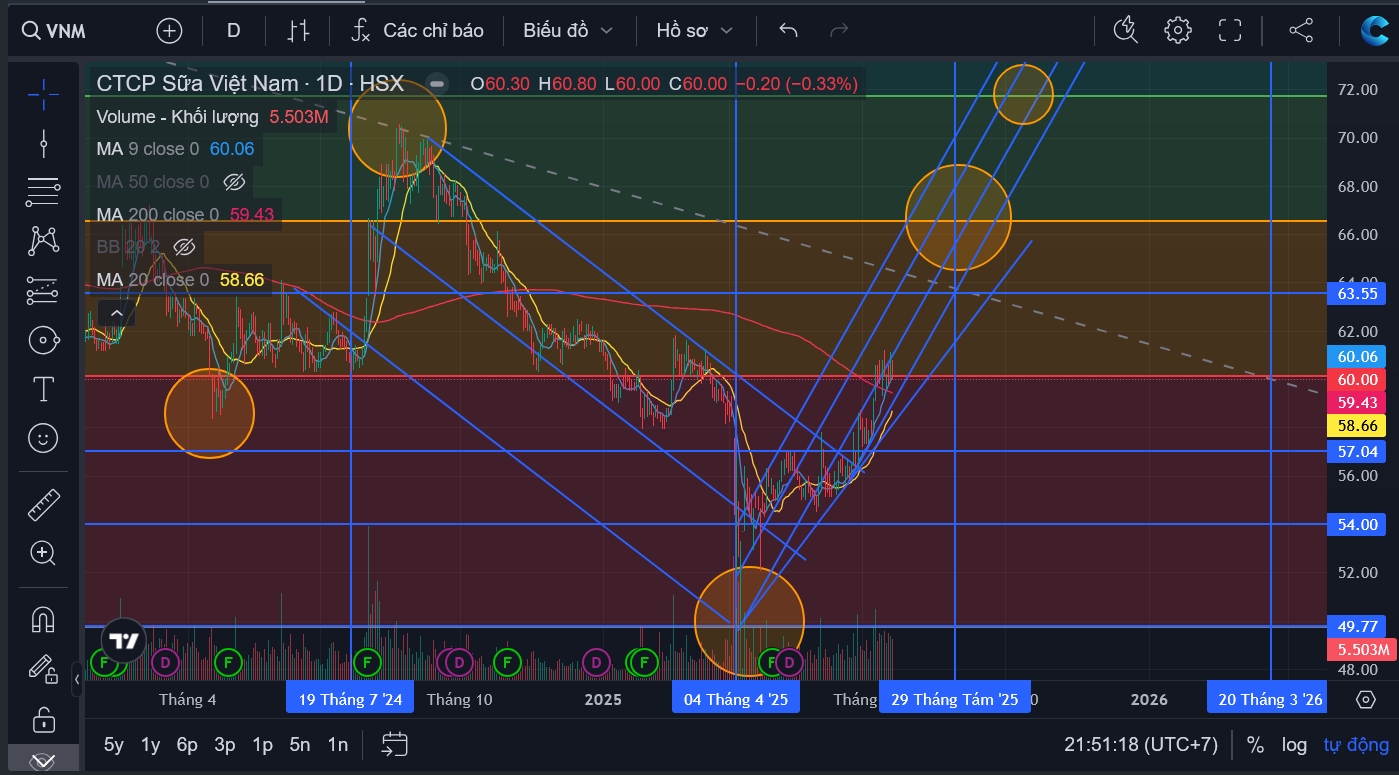Open chart settings gear in top toolbar
This screenshot has height=775, width=1399.
tap(1178, 31)
